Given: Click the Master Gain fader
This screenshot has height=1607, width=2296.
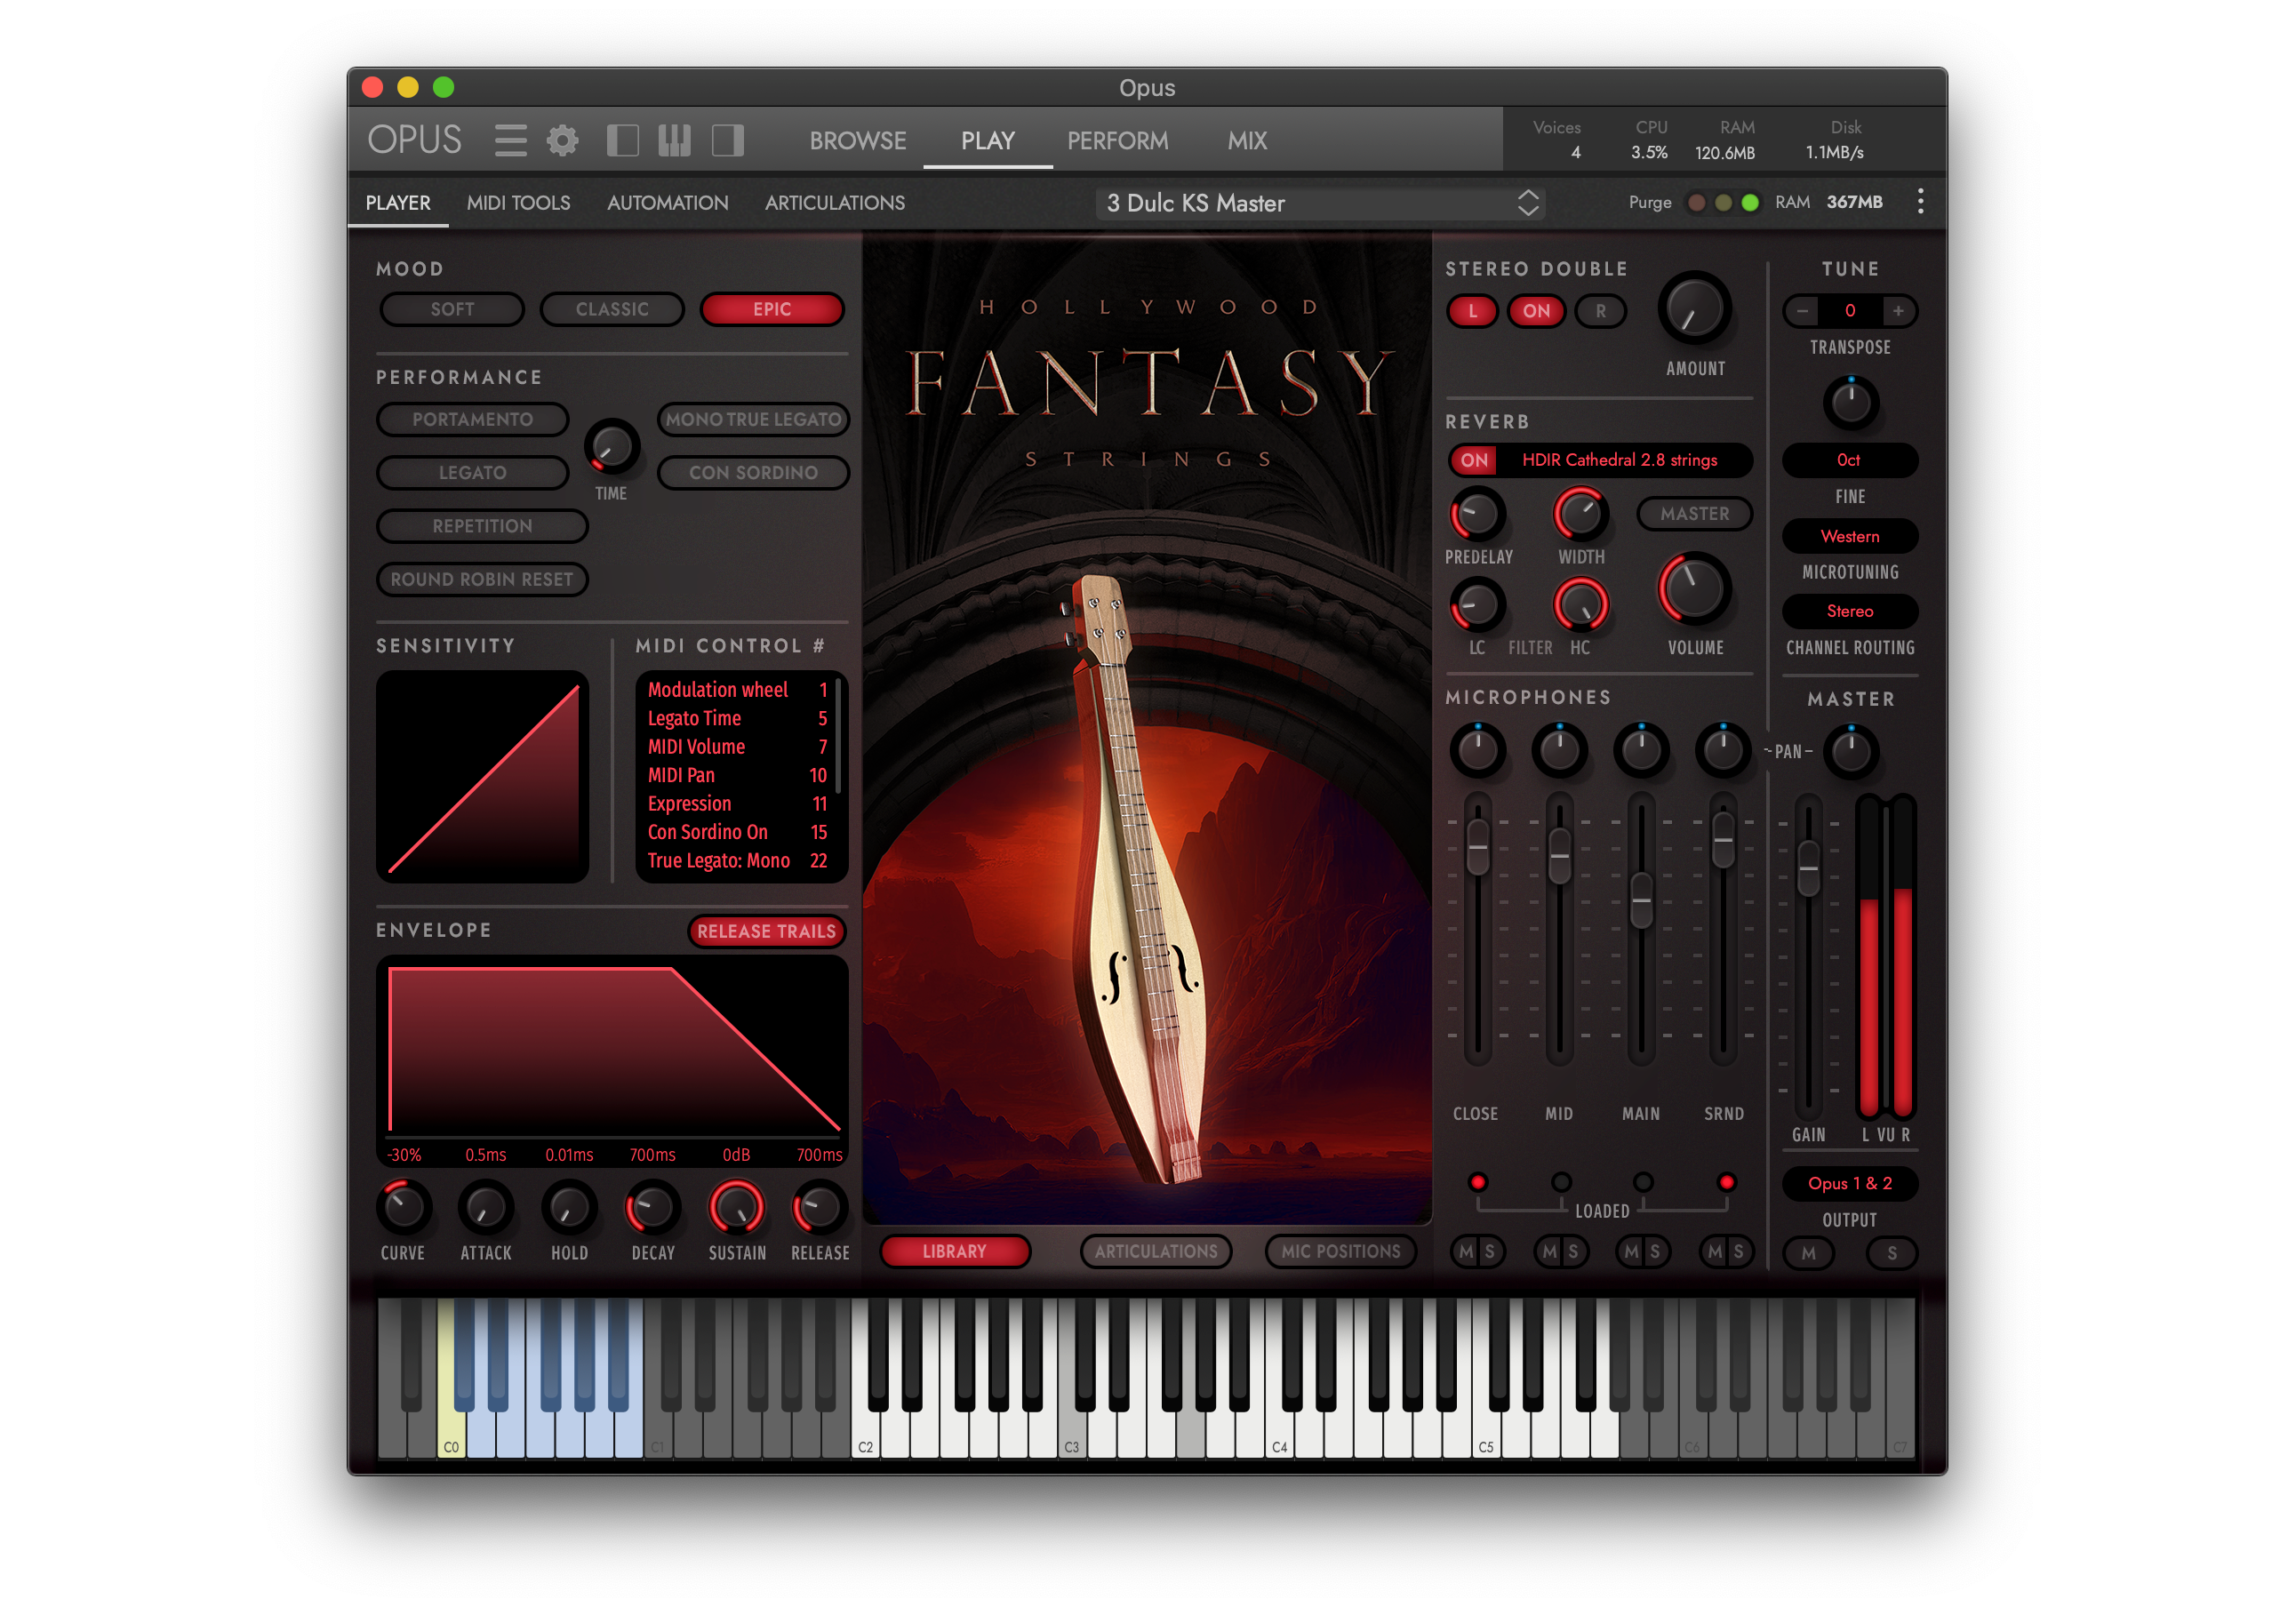Looking at the screenshot, I should click(x=1808, y=868).
